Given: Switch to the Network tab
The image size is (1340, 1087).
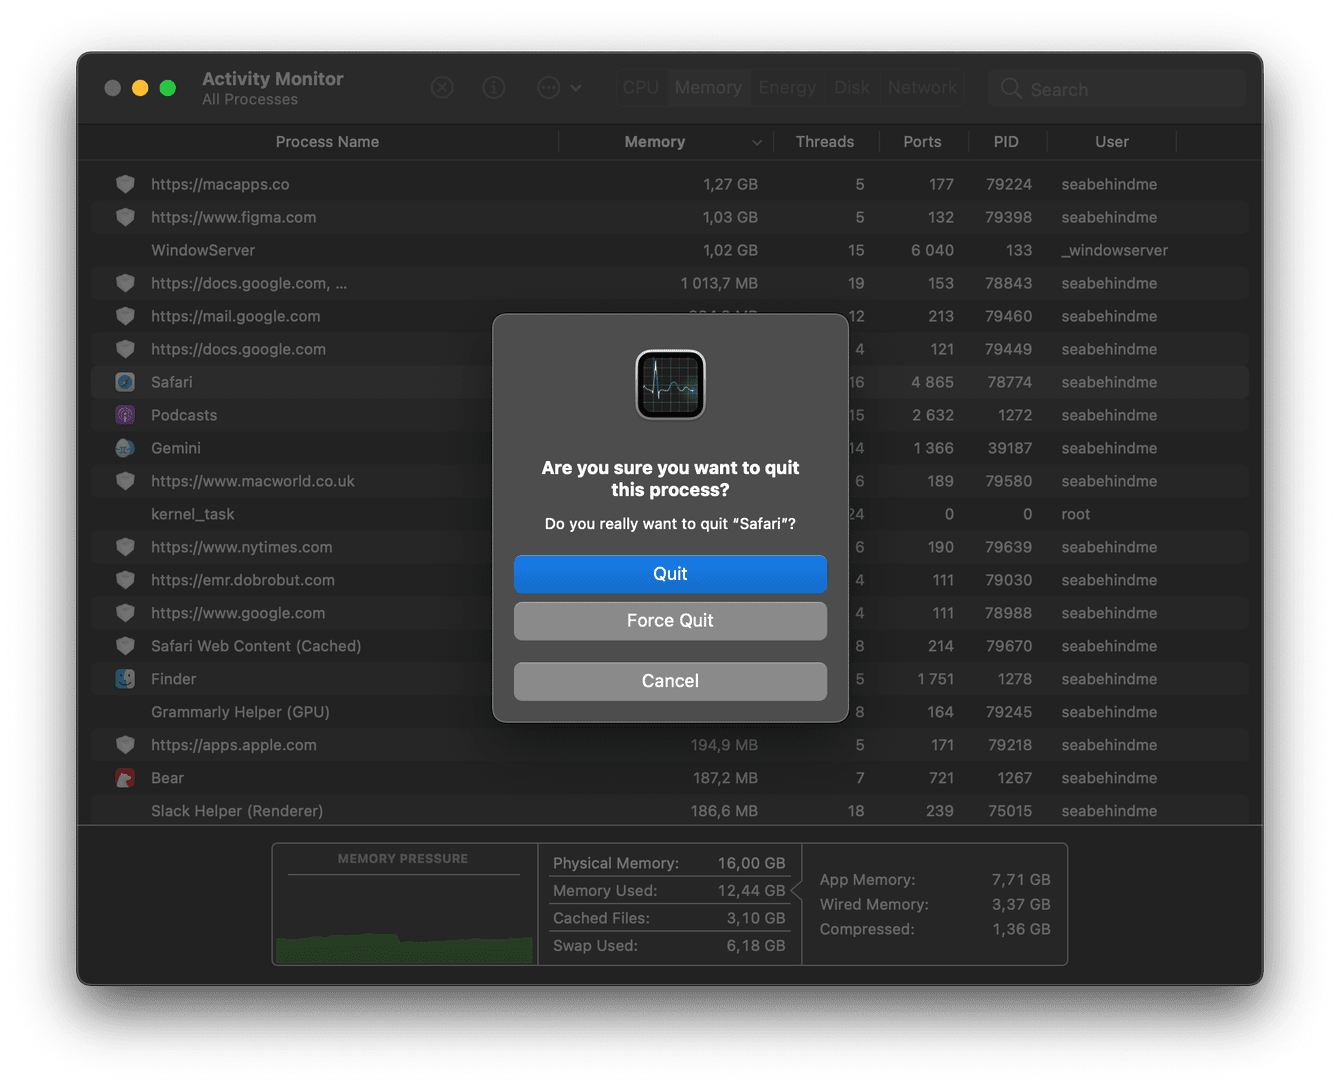Looking at the screenshot, I should coord(922,88).
